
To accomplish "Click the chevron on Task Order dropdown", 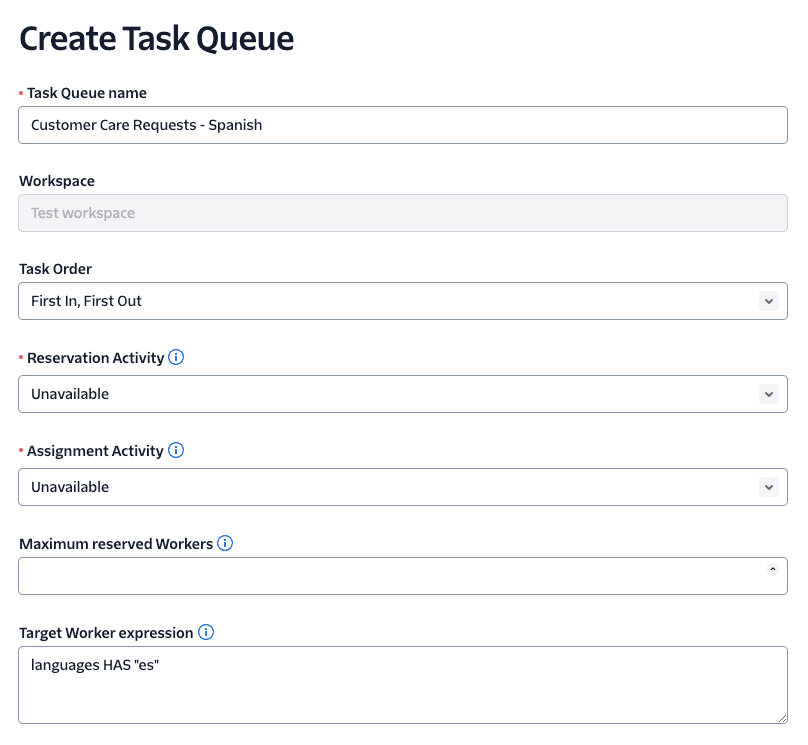I will click(769, 300).
